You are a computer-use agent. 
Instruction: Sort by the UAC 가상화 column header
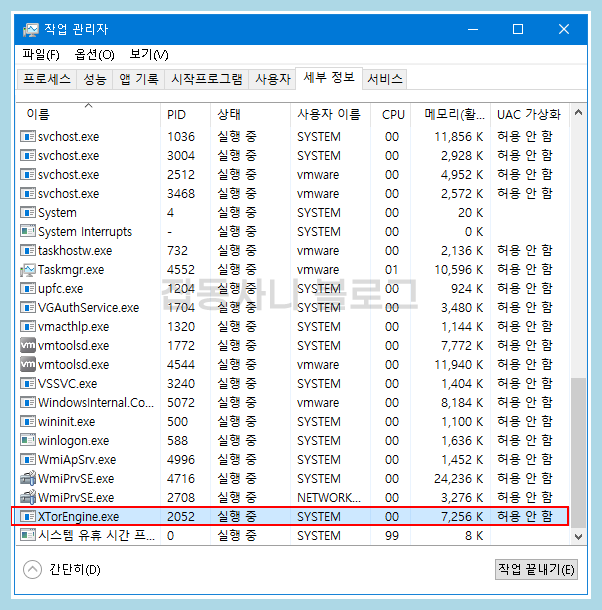(530, 114)
